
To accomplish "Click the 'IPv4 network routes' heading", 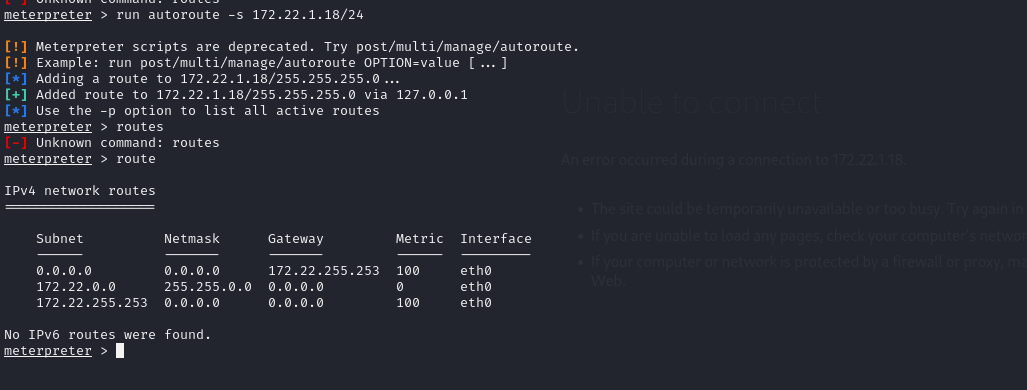I will pos(80,191).
